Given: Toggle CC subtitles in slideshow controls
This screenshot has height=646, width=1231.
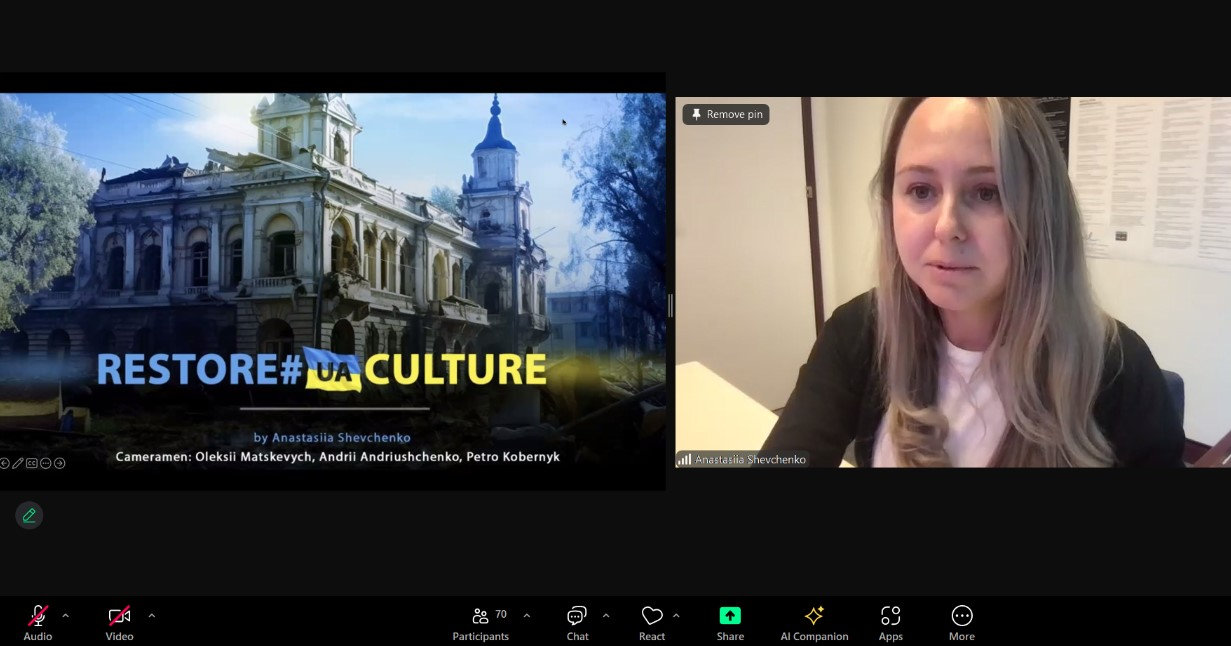Looking at the screenshot, I should click(x=32, y=463).
